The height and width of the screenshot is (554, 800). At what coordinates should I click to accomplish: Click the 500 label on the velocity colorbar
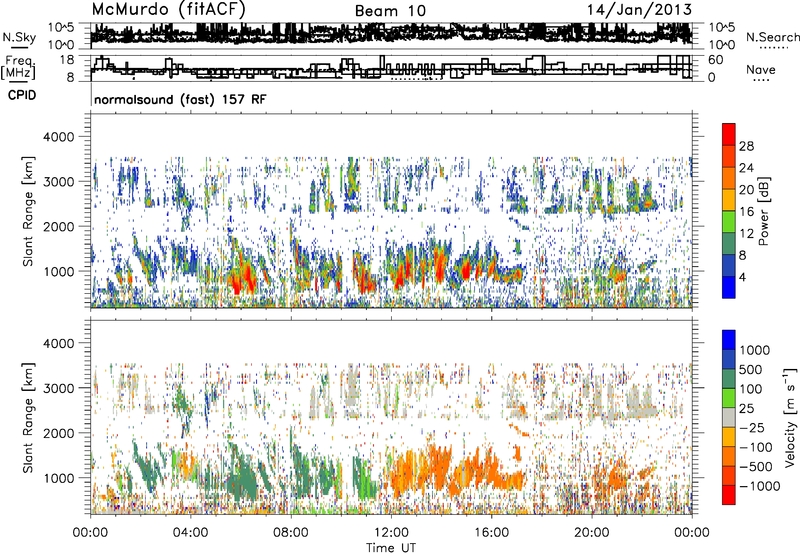[x=751, y=370]
